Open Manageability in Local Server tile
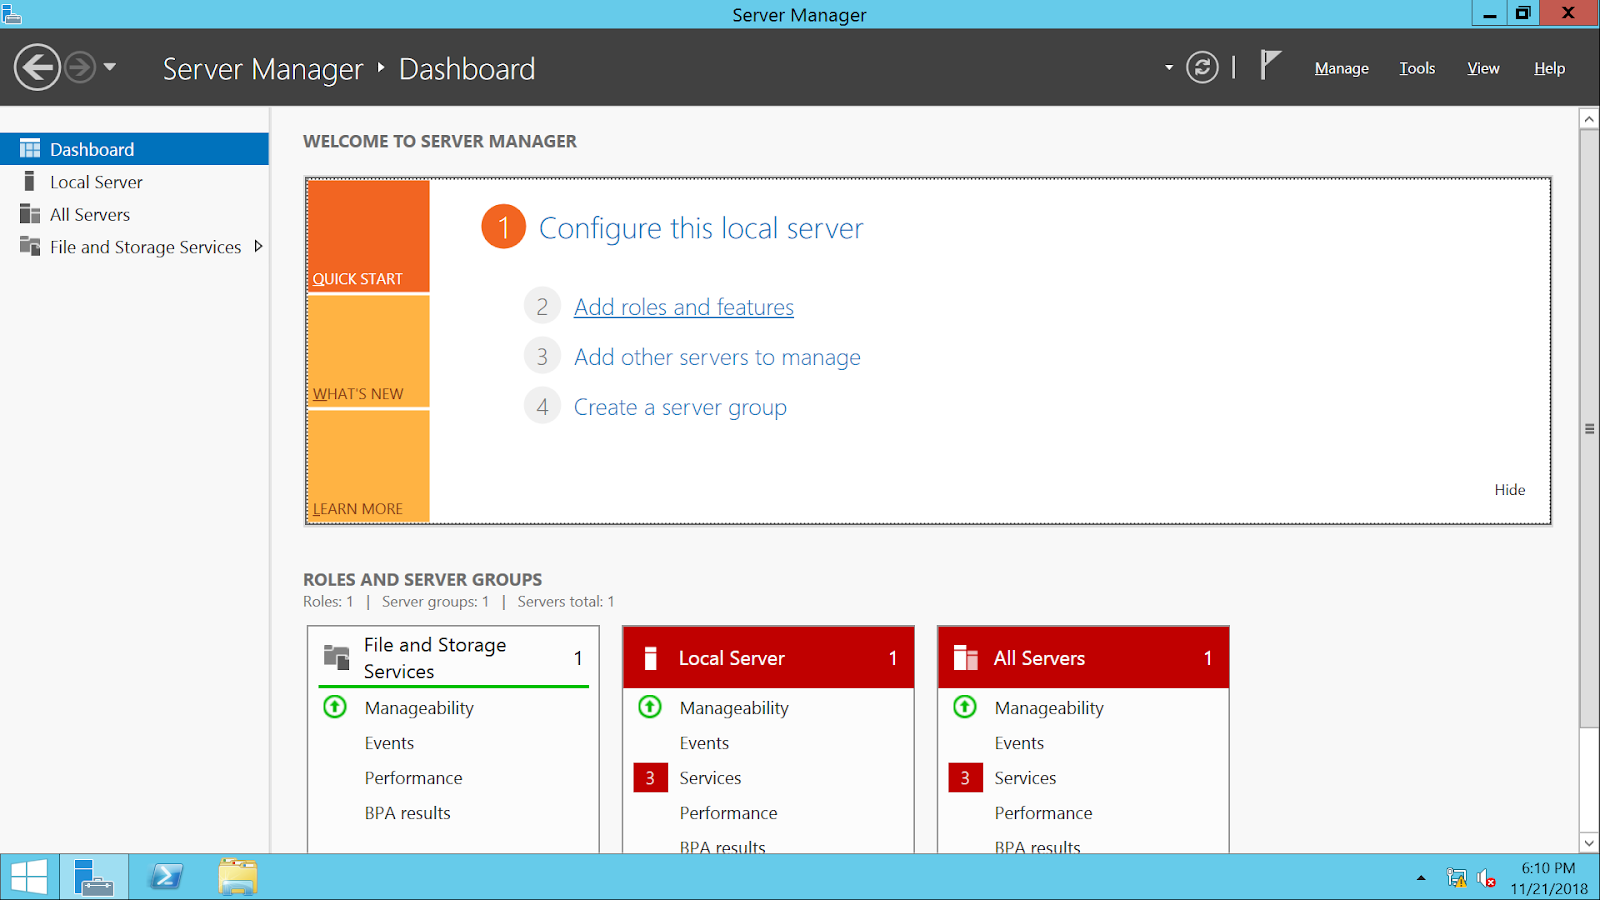The image size is (1600, 900). coord(734,708)
